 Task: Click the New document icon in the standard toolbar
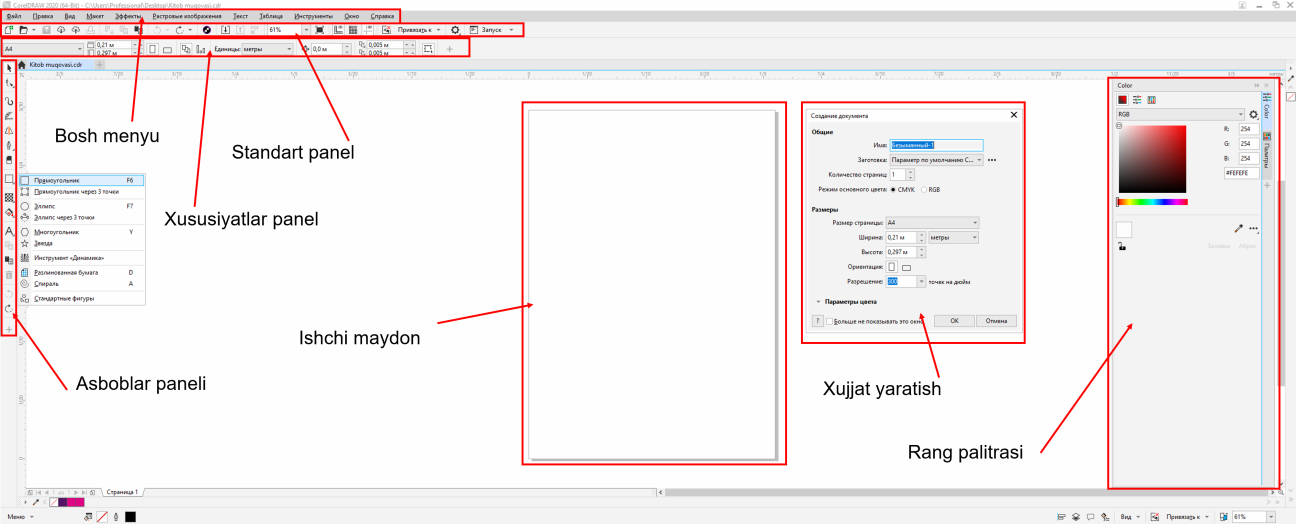point(9,31)
